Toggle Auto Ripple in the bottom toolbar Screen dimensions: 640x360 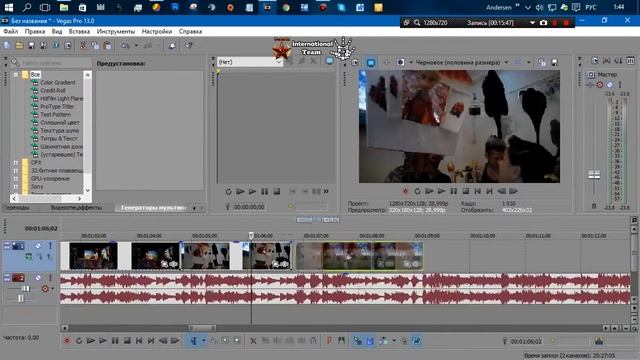tap(383, 340)
